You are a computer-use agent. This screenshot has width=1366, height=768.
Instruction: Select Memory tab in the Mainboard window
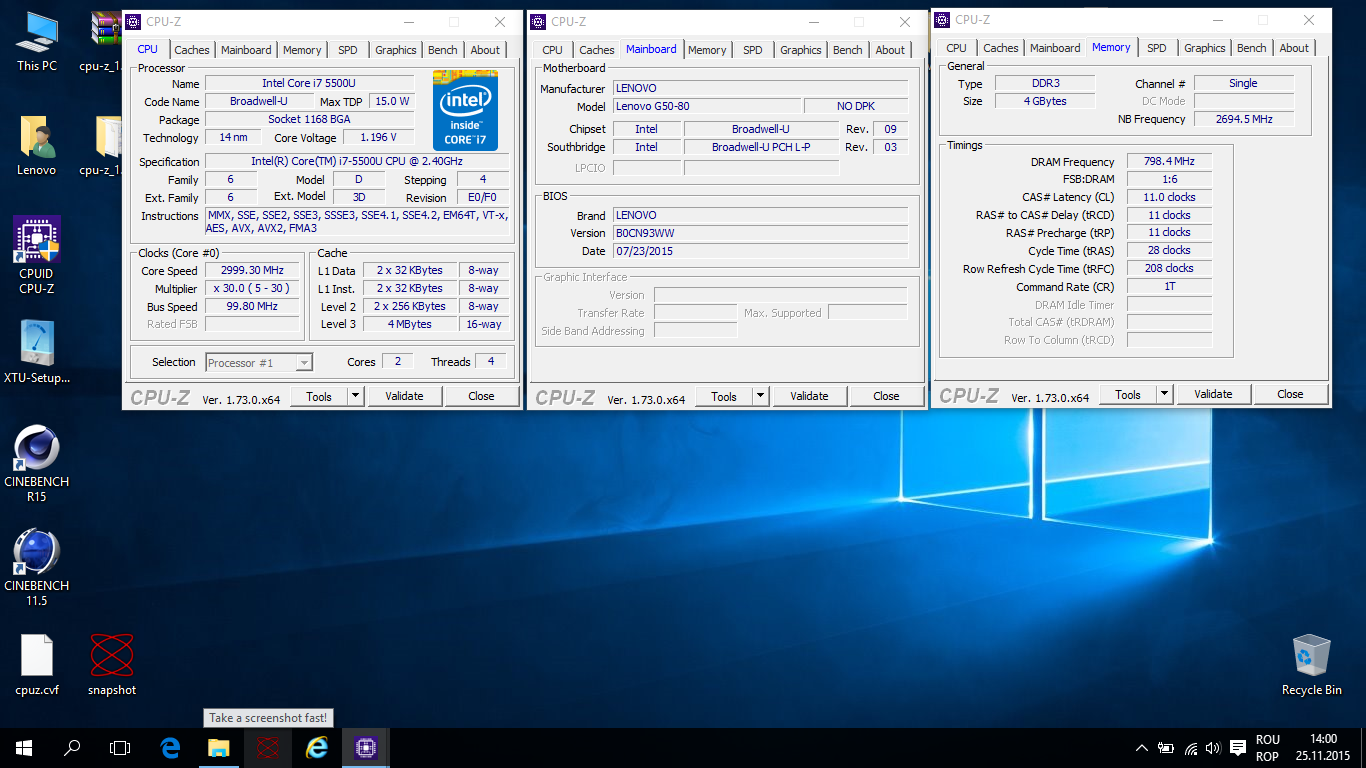point(707,50)
